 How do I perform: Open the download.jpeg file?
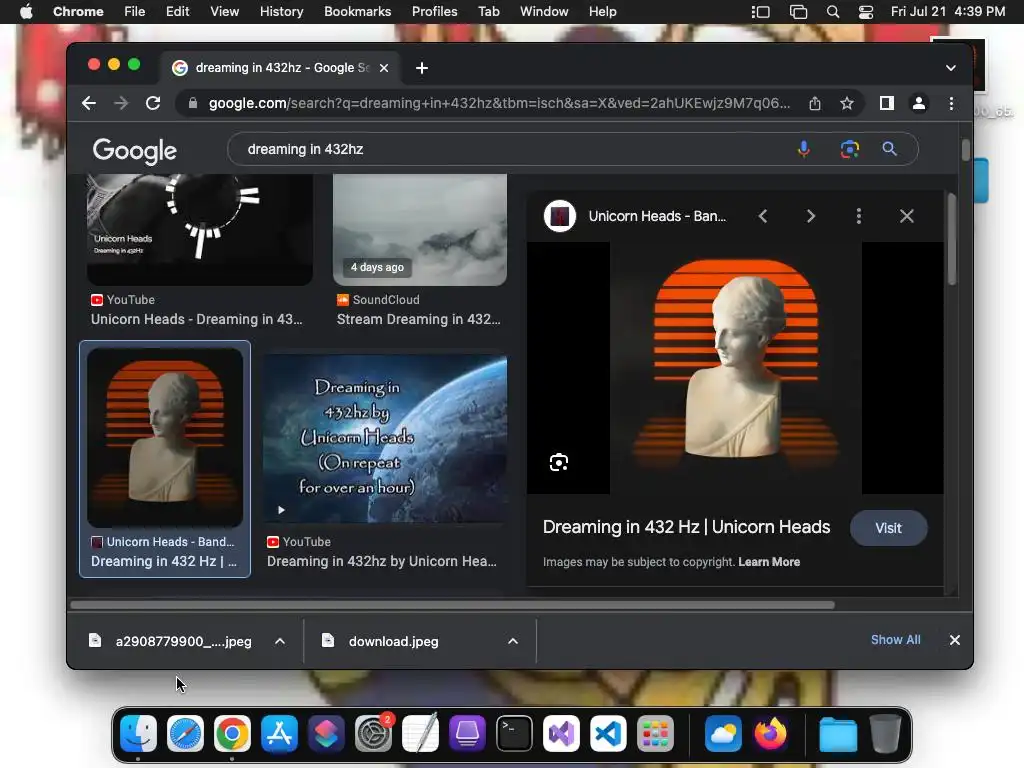point(393,641)
